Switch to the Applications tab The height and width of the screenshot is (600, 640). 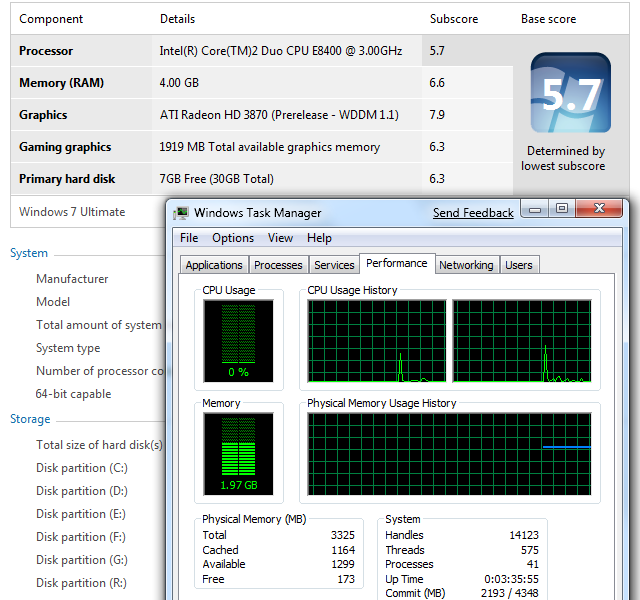tap(214, 265)
